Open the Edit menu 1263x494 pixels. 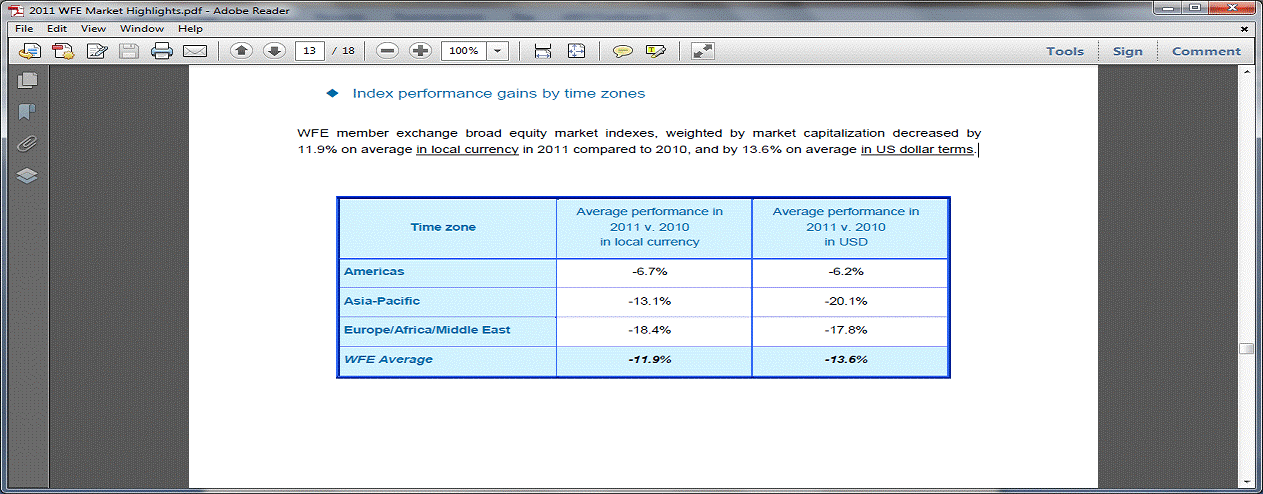(x=57, y=29)
